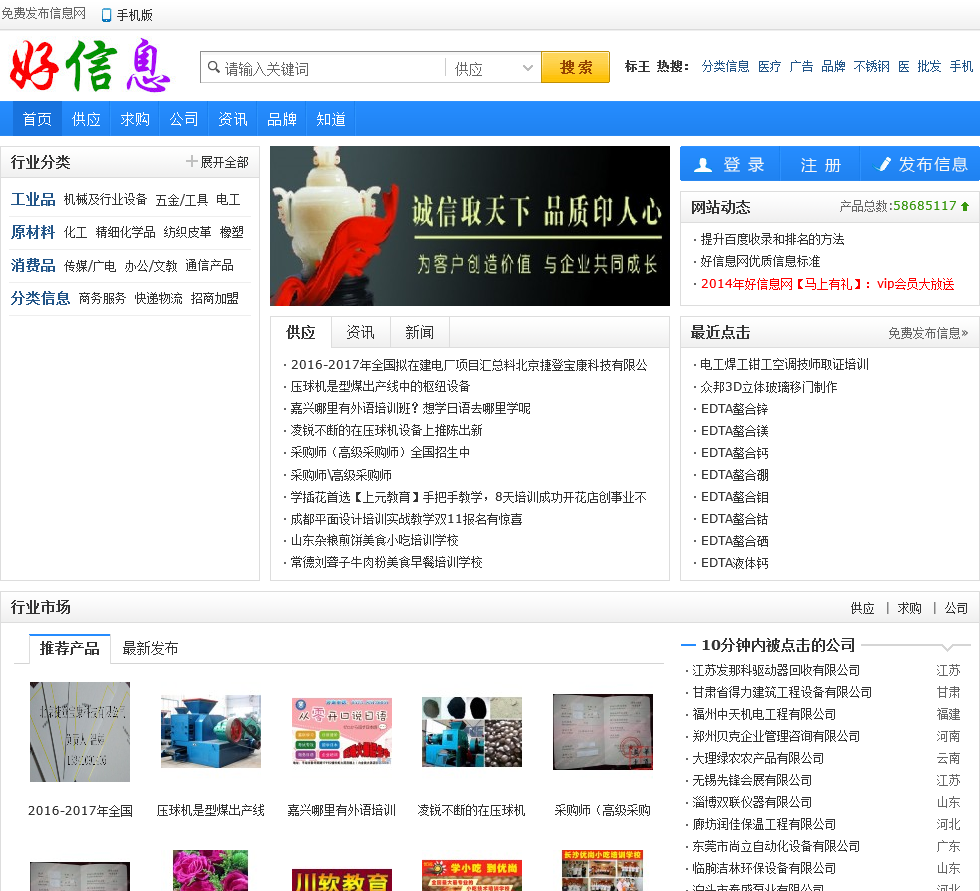This screenshot has height=891, width=980.
Task: Switch to the 最新发布 tab
Action: pyautogui.click(x=150, y=649)
